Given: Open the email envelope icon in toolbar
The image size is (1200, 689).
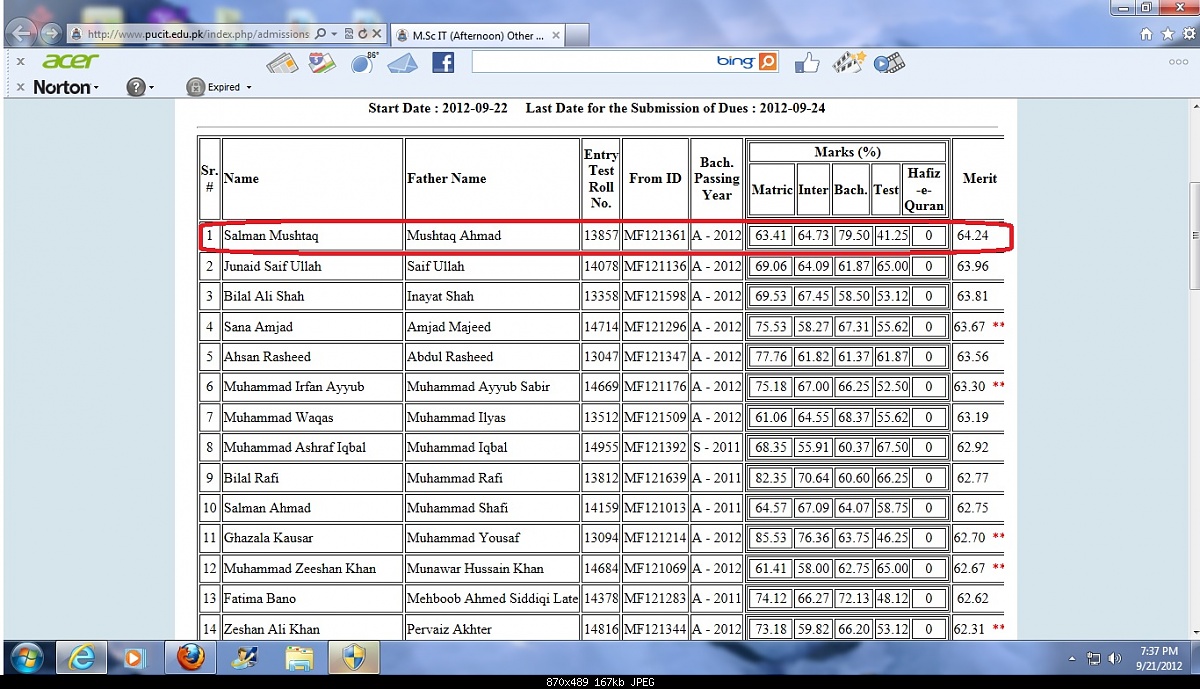Looking at the screenshot, I should 402,64.
